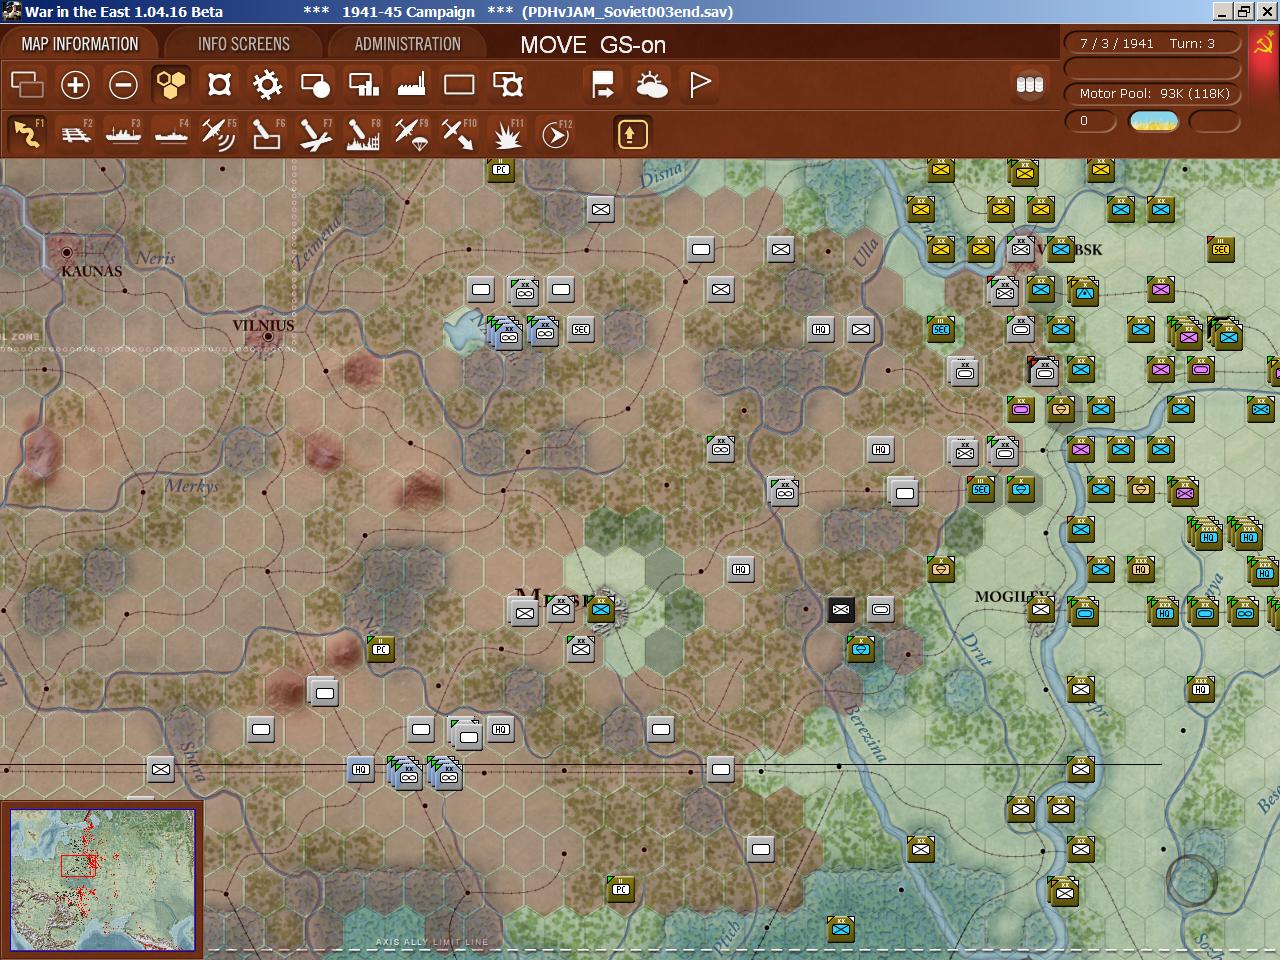Select the F4 amphibious ship icon

(x=171, y=134)
